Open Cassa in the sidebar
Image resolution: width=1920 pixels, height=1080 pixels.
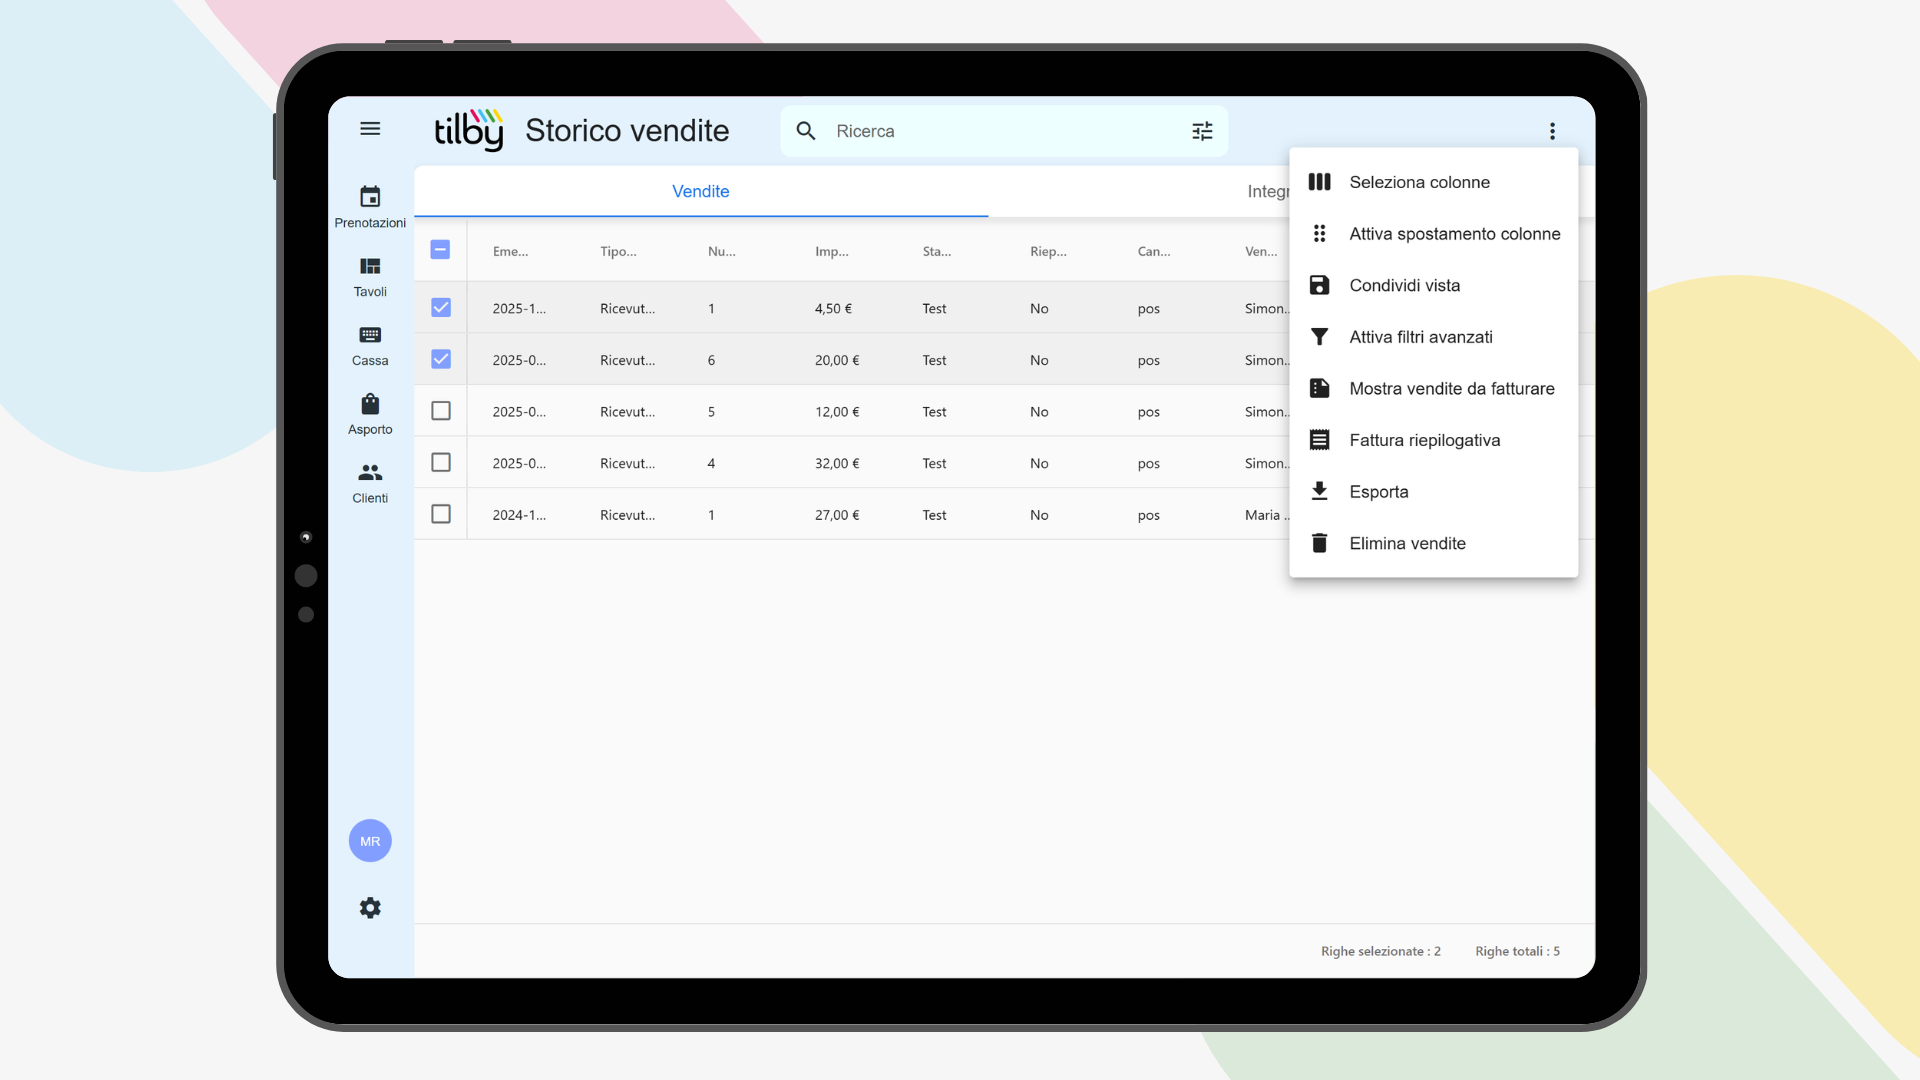tap(370, 346)
